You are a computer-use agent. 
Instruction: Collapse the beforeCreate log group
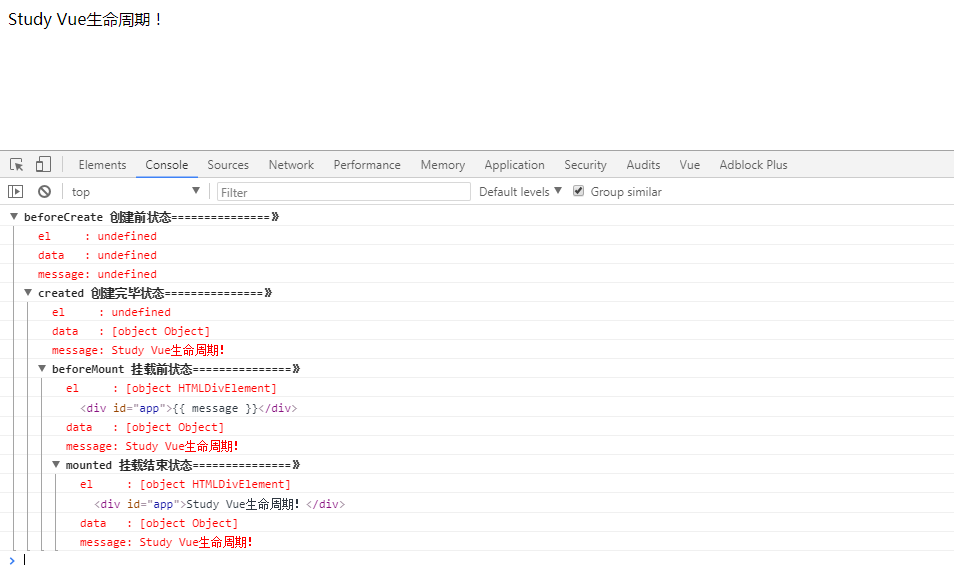pos(13,217)
